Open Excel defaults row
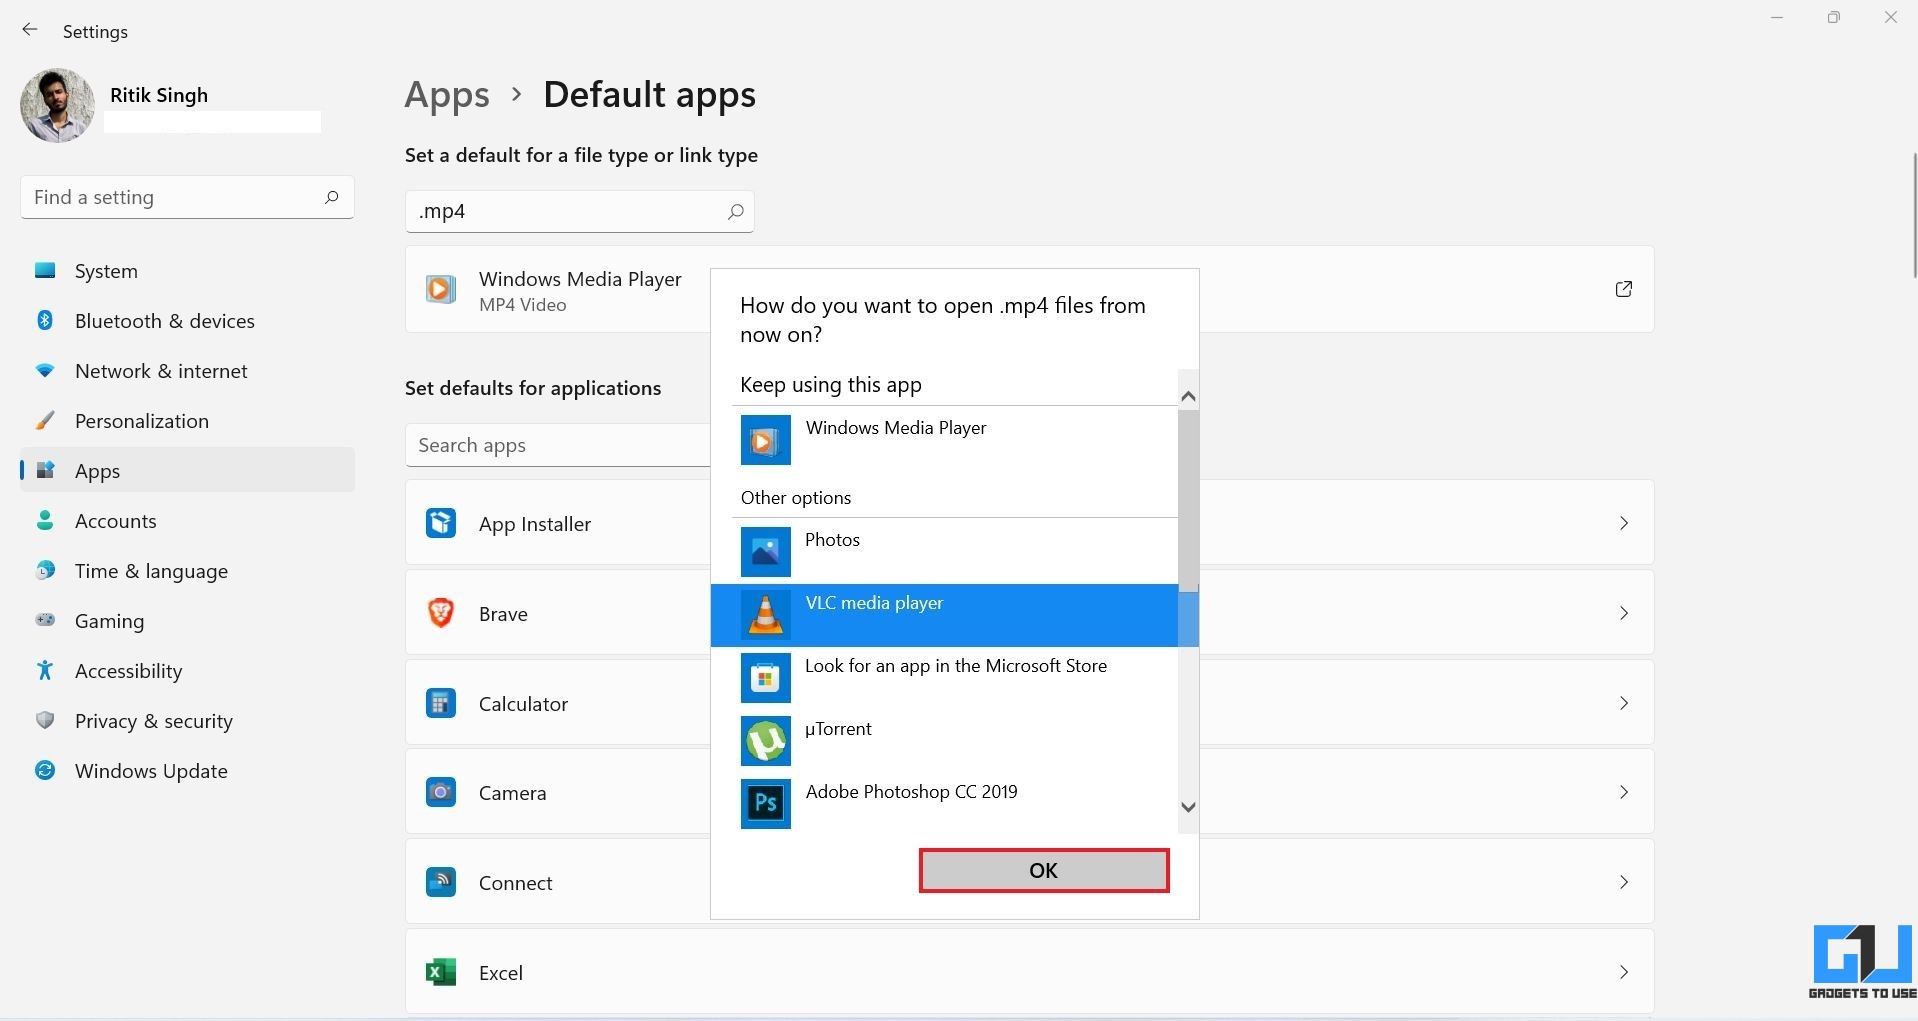Image resolution: width=1918 pixels, height=1021 pixels. tap(1029, 972)
